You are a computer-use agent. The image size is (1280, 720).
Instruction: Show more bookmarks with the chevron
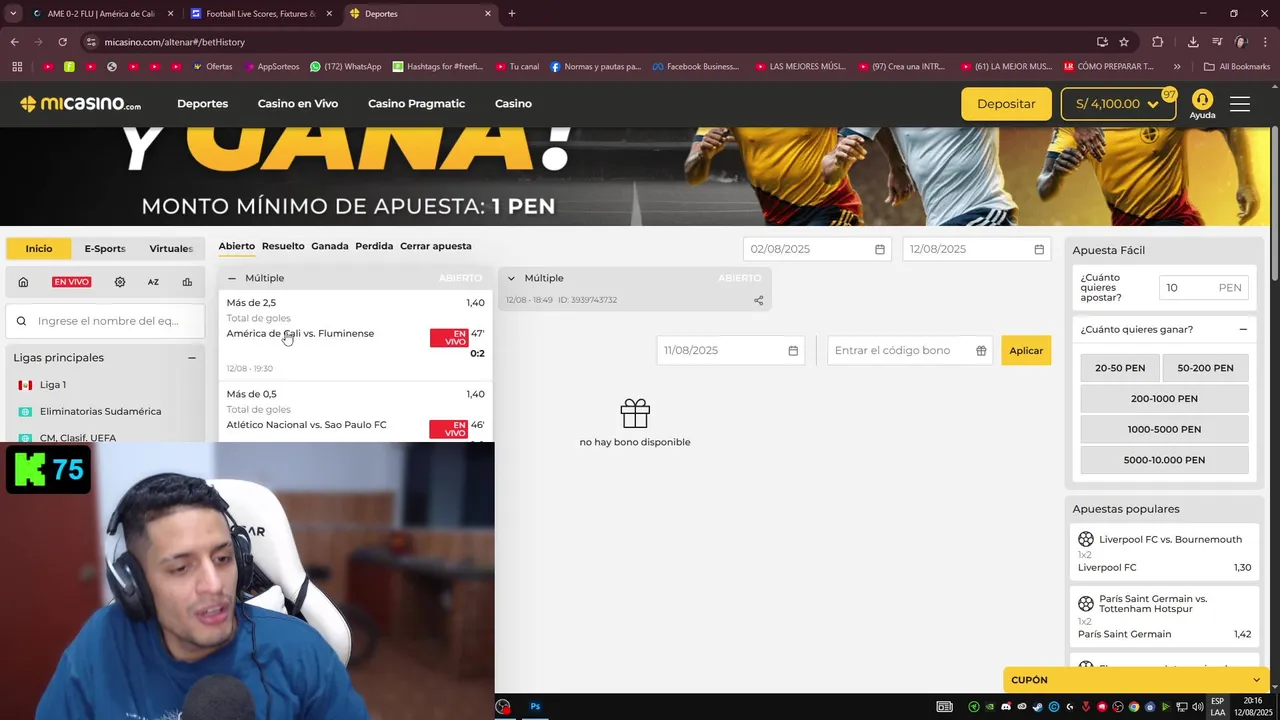pyautogui.click(x=1177, y=67)
